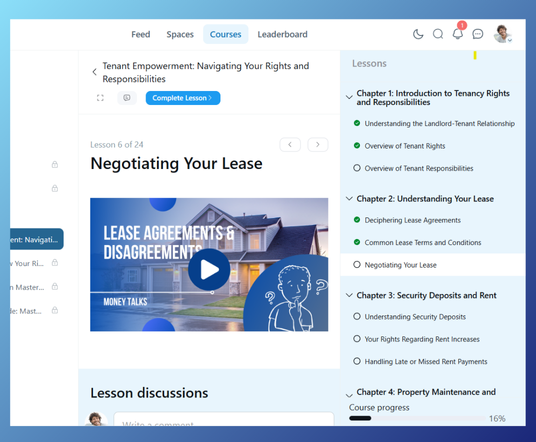Click green checkmark for Overview of Tenant Rights
536x442 pixels.
[357, 146]
